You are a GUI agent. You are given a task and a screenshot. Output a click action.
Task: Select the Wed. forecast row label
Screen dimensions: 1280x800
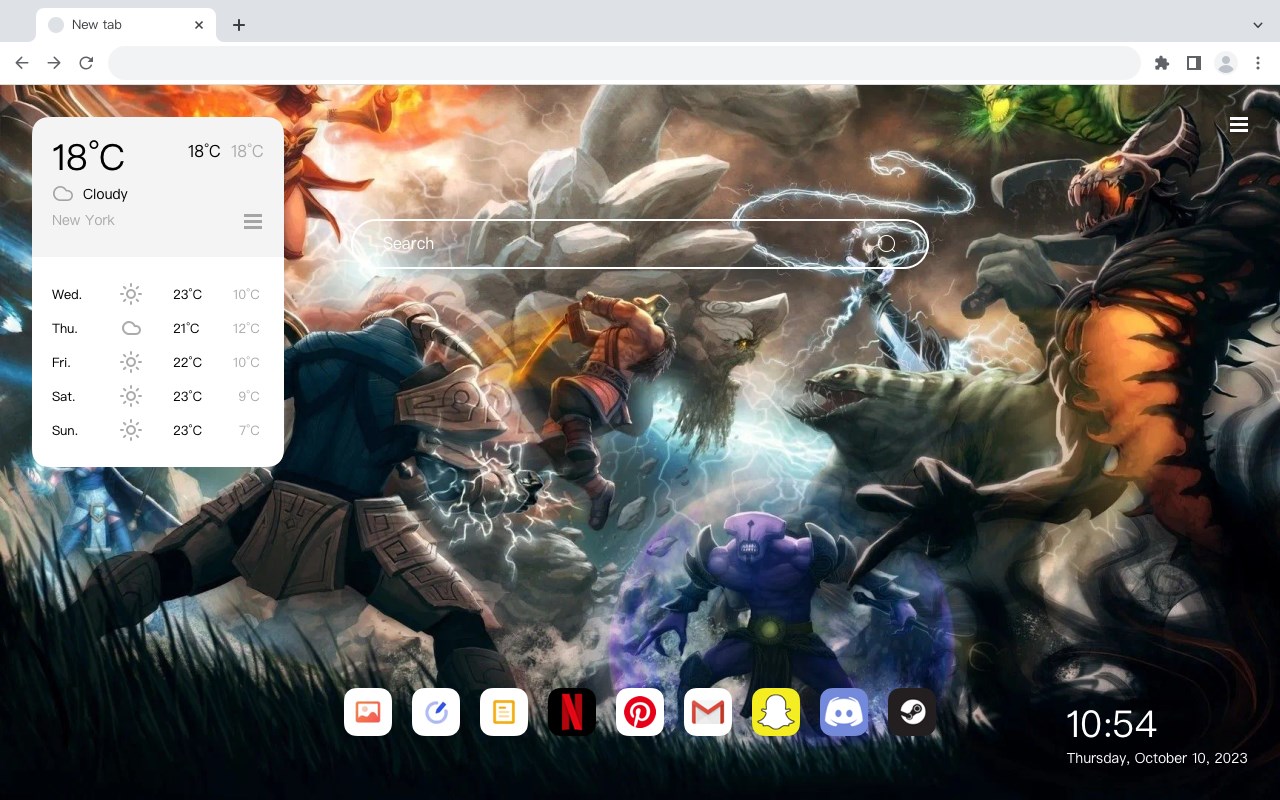pyautogui.click(x=67, y=294)
